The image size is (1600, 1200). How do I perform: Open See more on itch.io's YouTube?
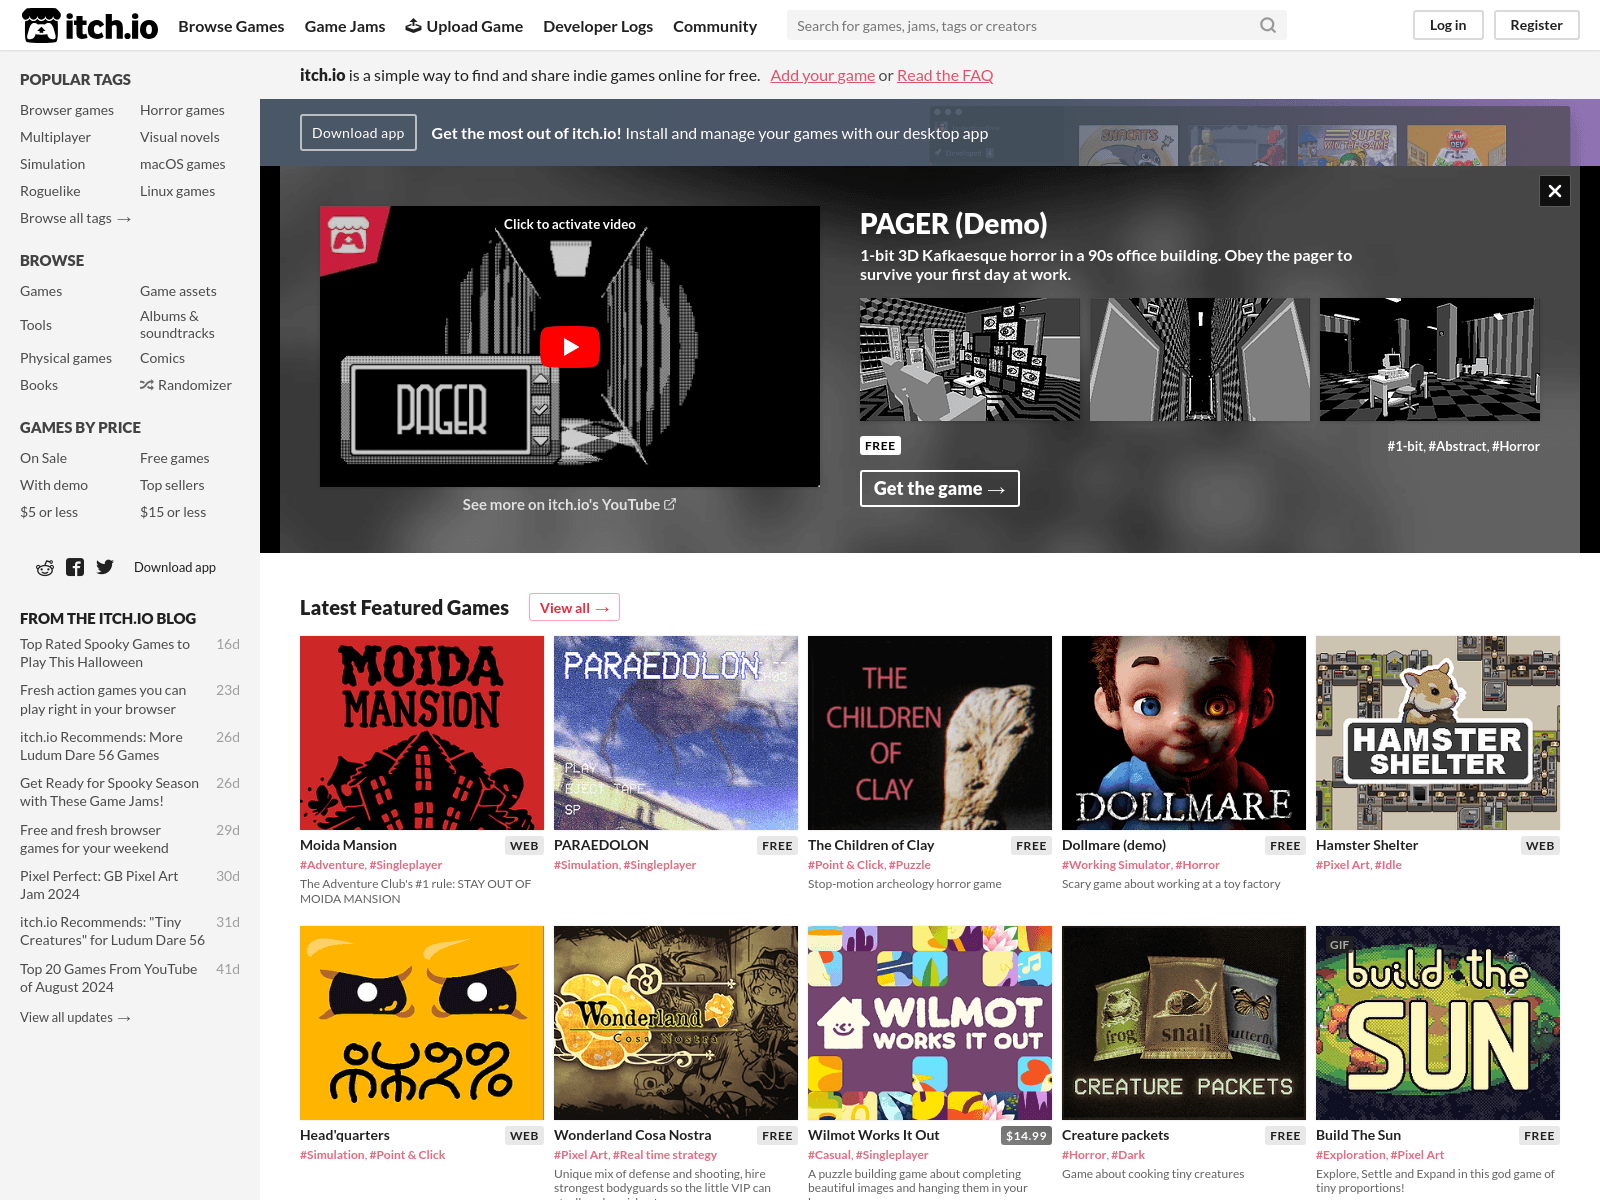click(569, 505)
